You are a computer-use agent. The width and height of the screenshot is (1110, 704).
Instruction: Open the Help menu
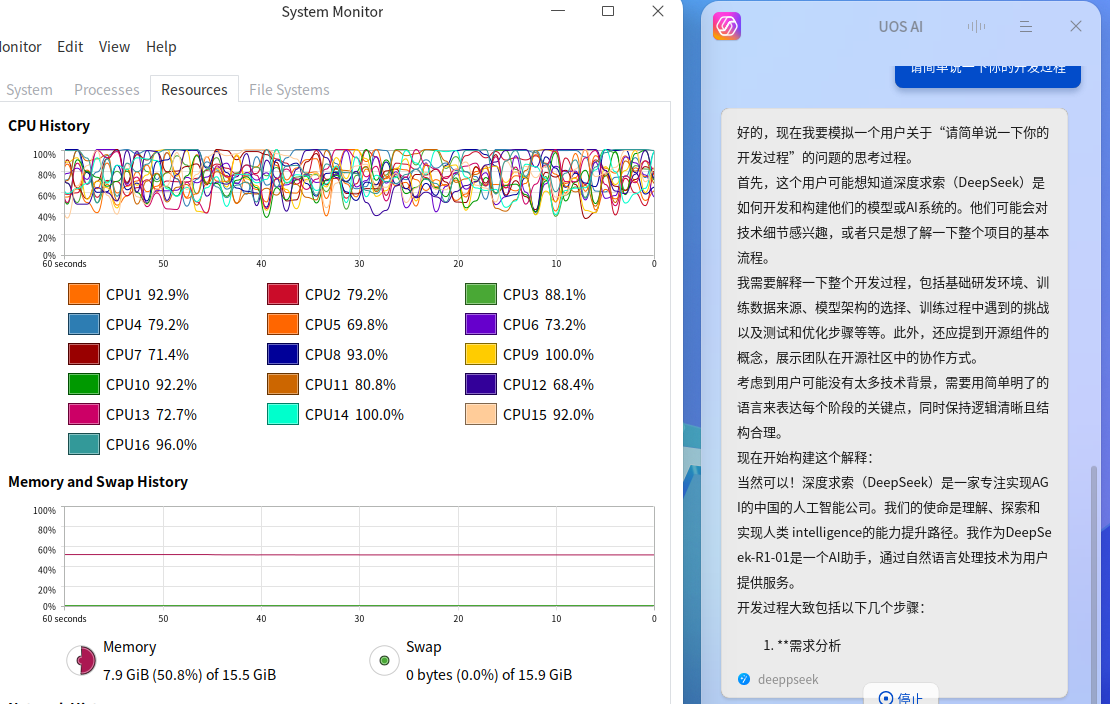[x=161, y=47]
